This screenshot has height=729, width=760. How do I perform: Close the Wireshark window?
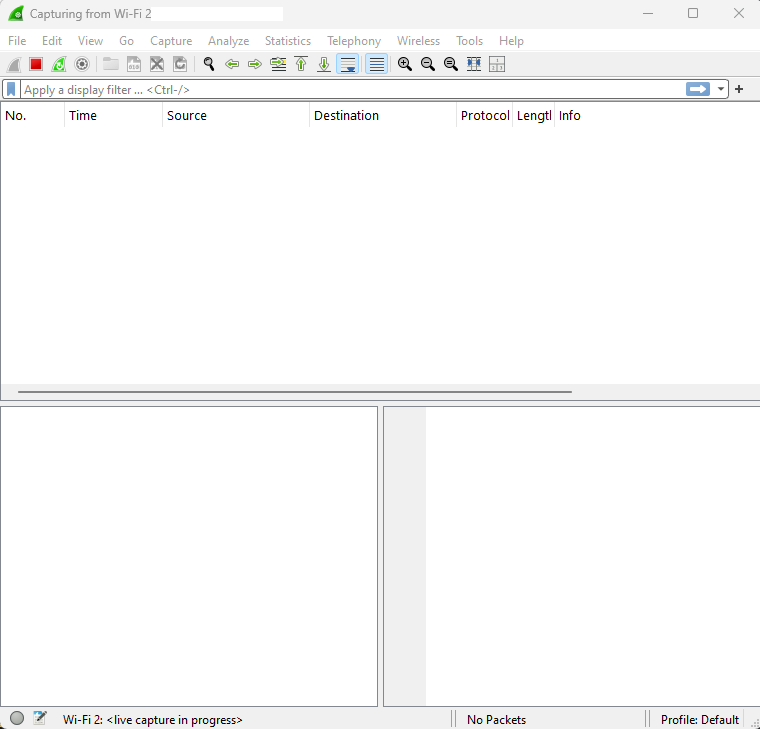(739, 14)
